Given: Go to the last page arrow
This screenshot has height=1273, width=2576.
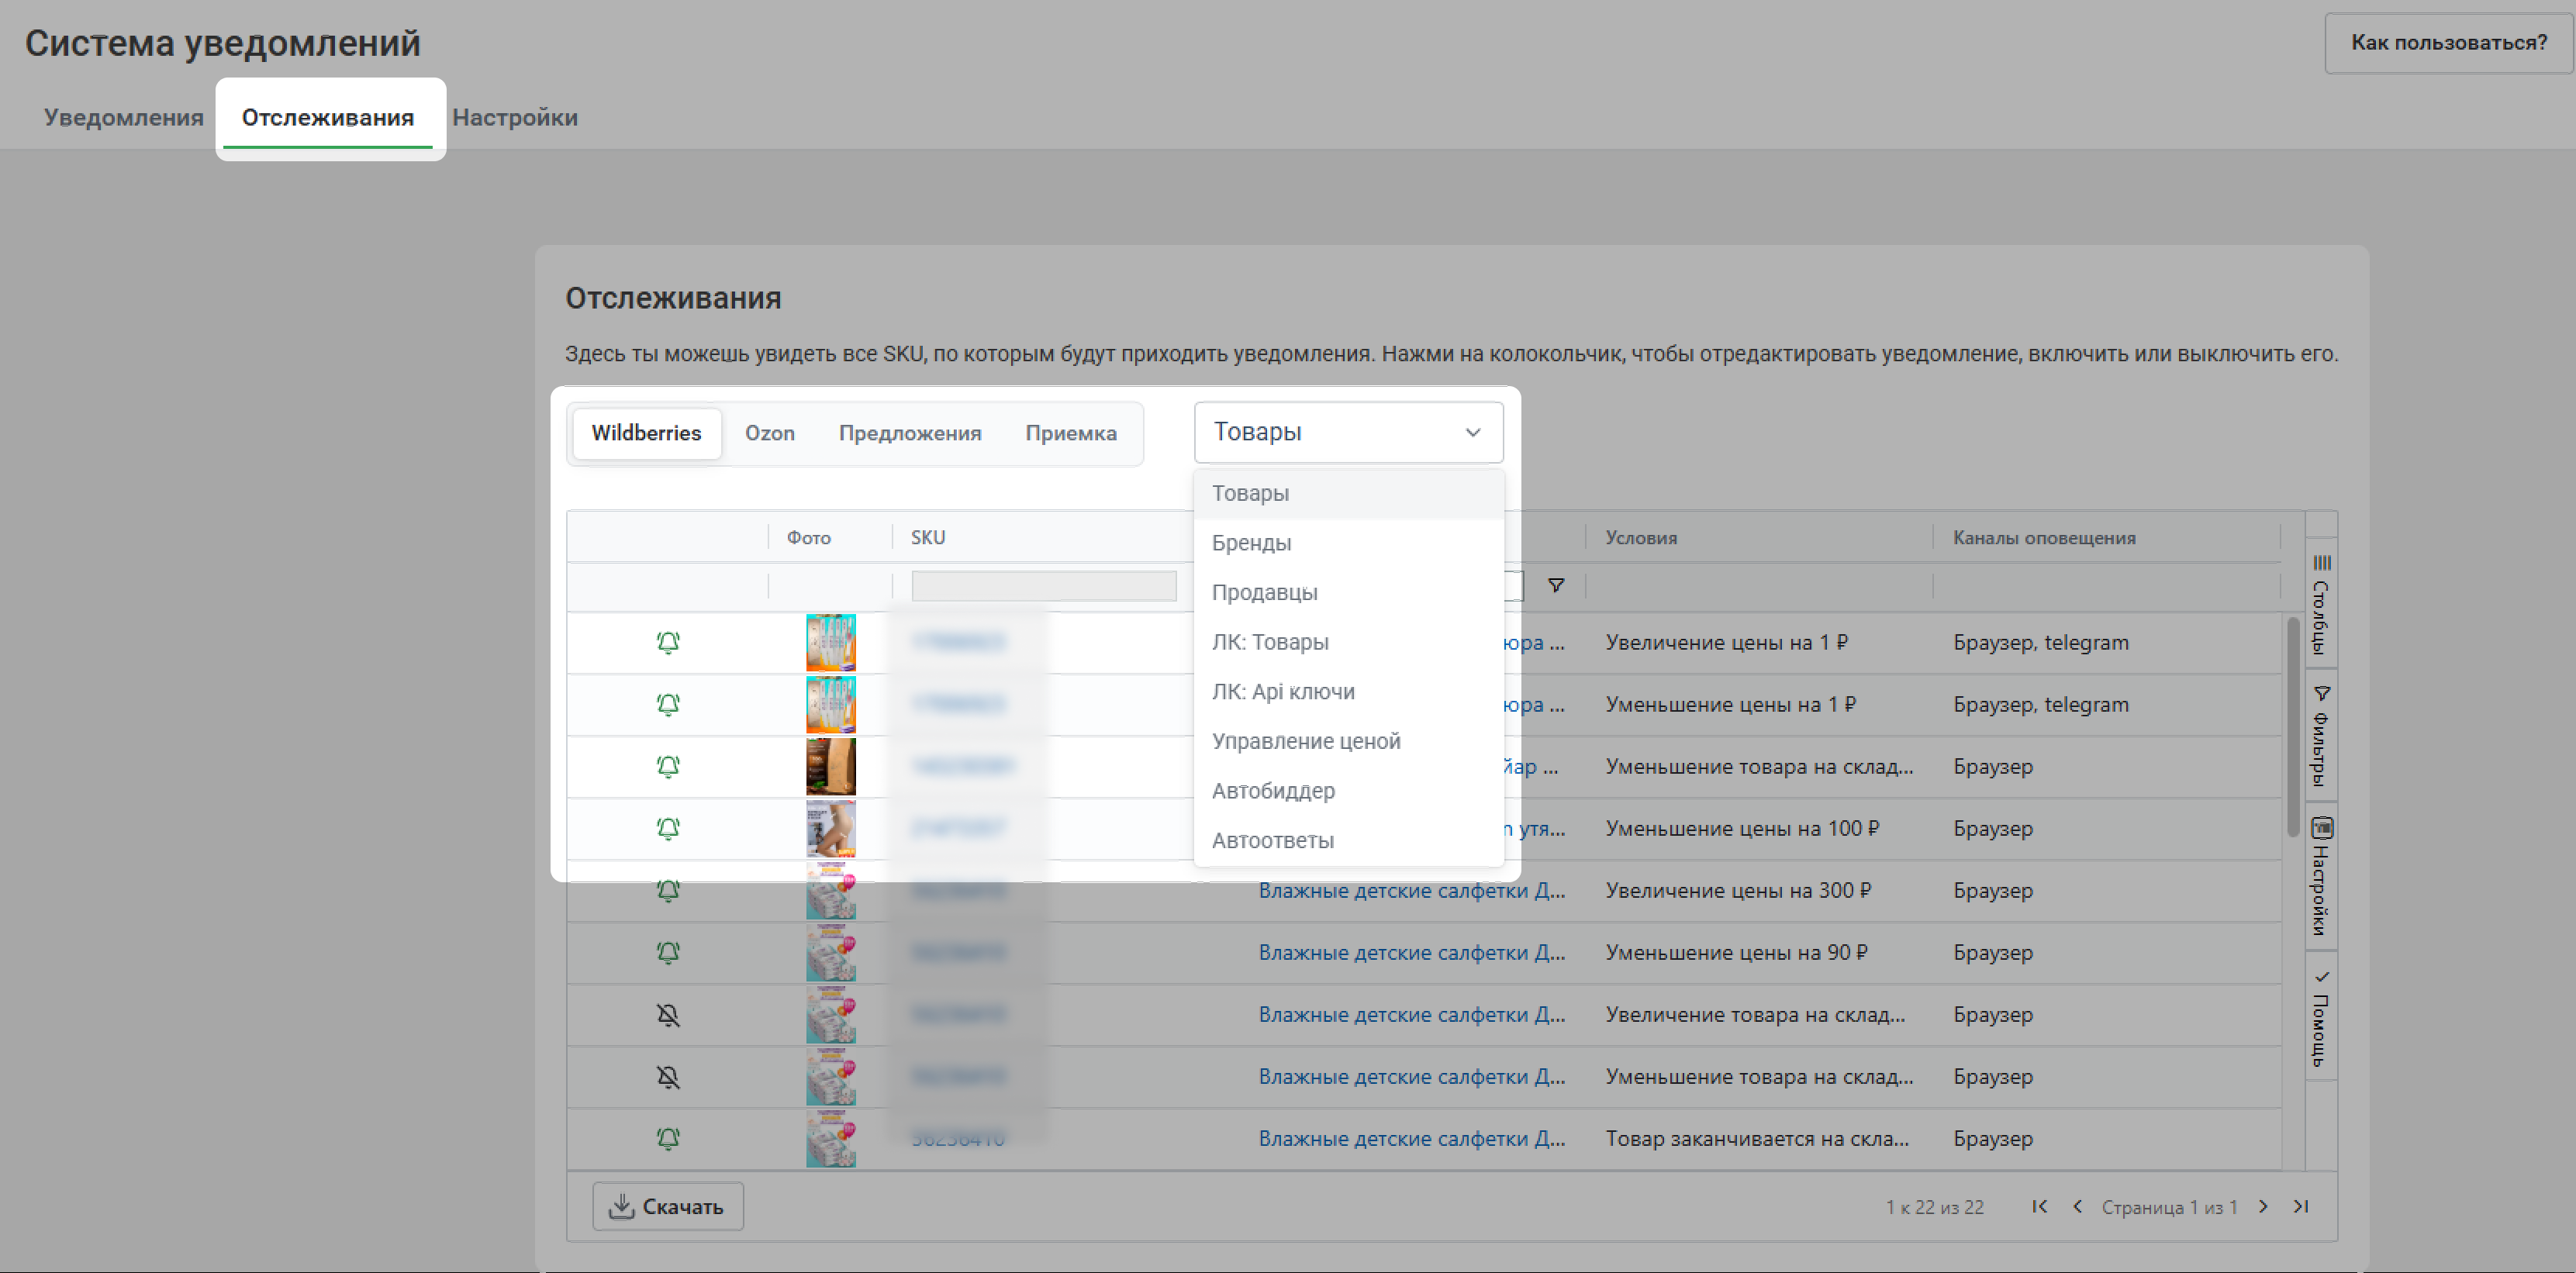Looking at the screenshot, I should click(2301, 1207).
